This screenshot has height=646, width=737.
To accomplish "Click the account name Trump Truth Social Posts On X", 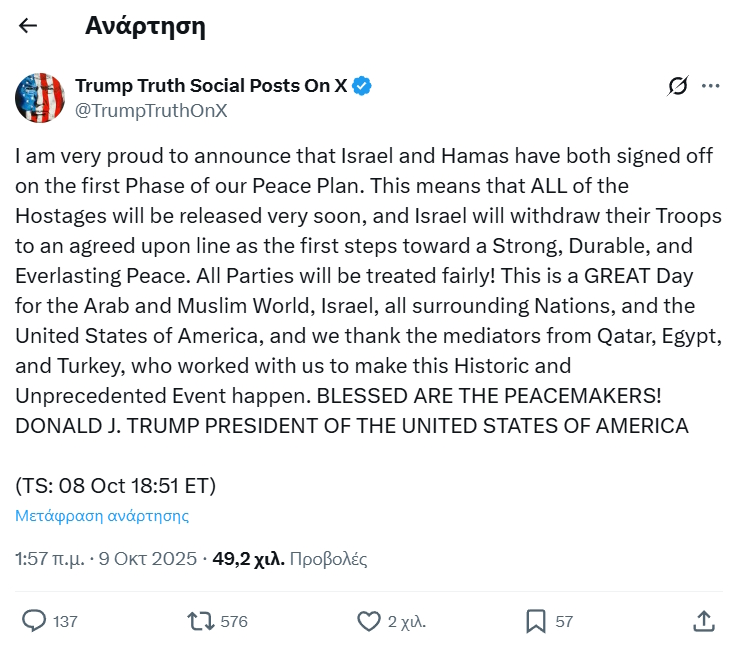I will click(x=211, y=86).
